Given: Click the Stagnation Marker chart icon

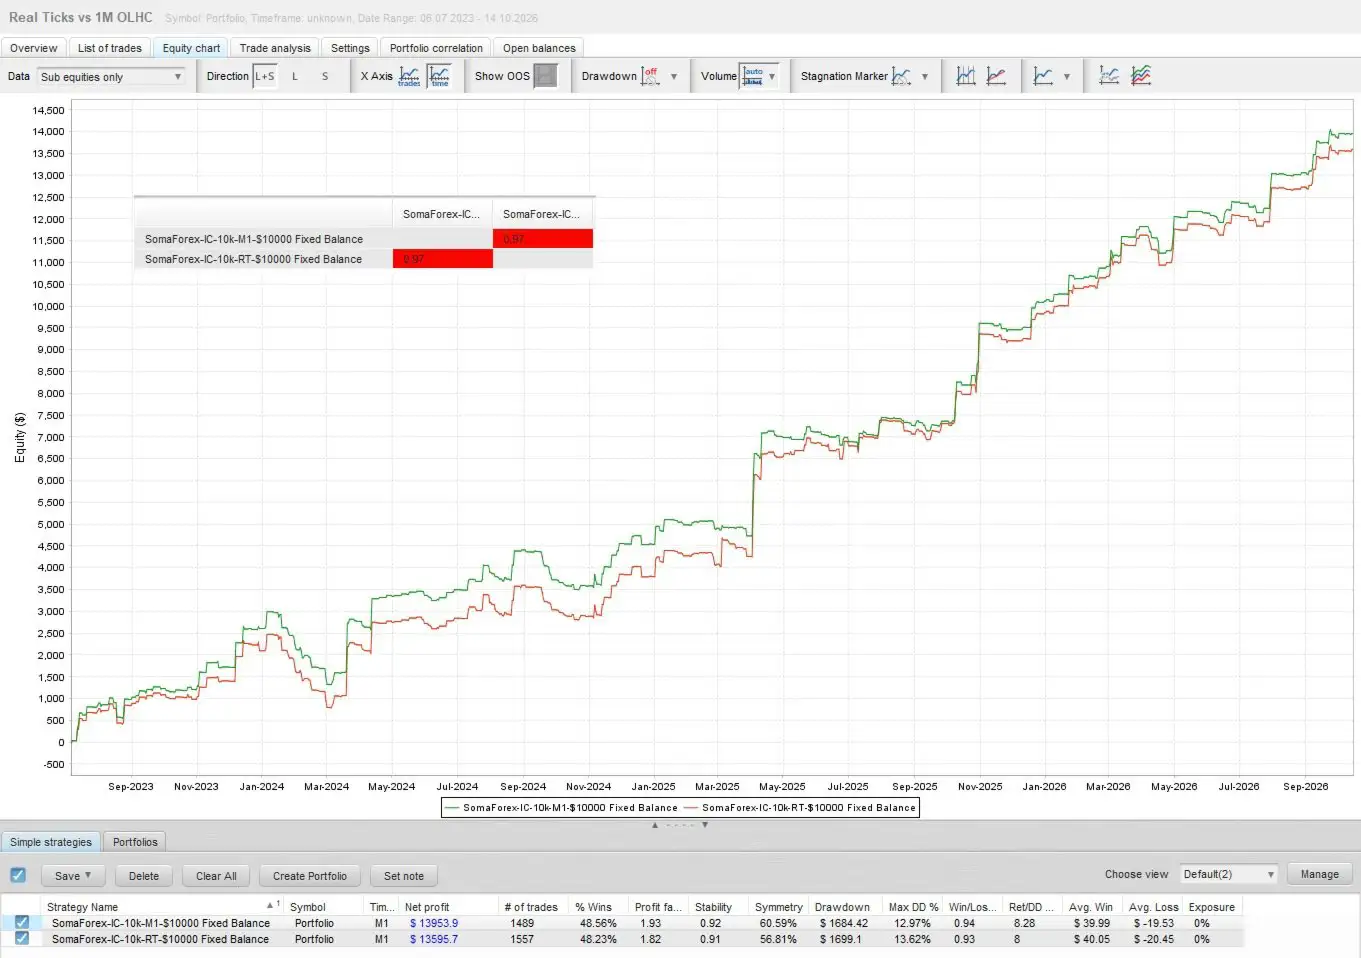Looking at the screenshot, I should tap(901, 76).
